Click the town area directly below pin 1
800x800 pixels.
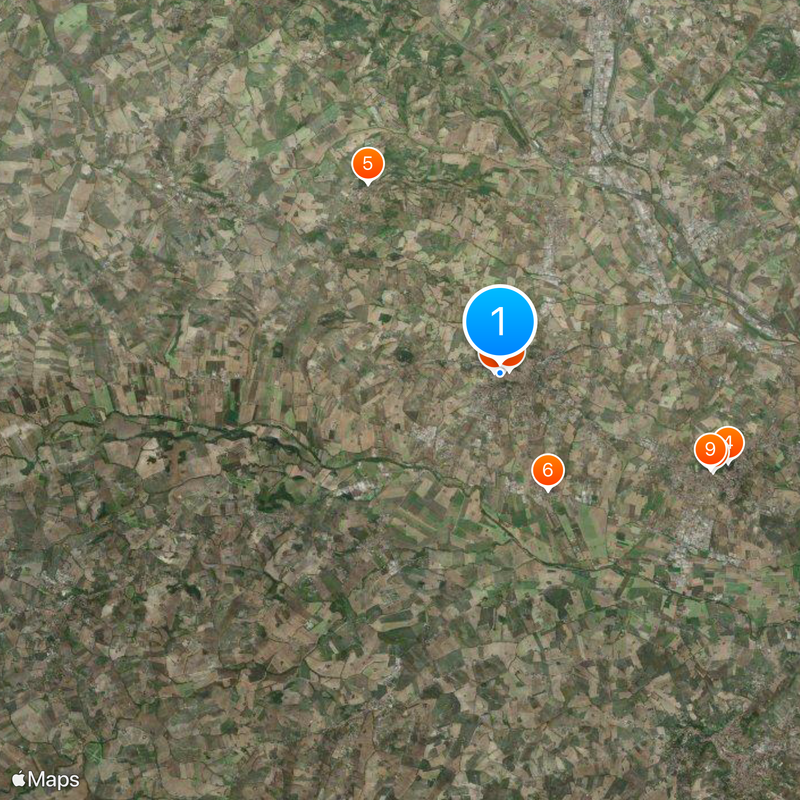[503, 408]
